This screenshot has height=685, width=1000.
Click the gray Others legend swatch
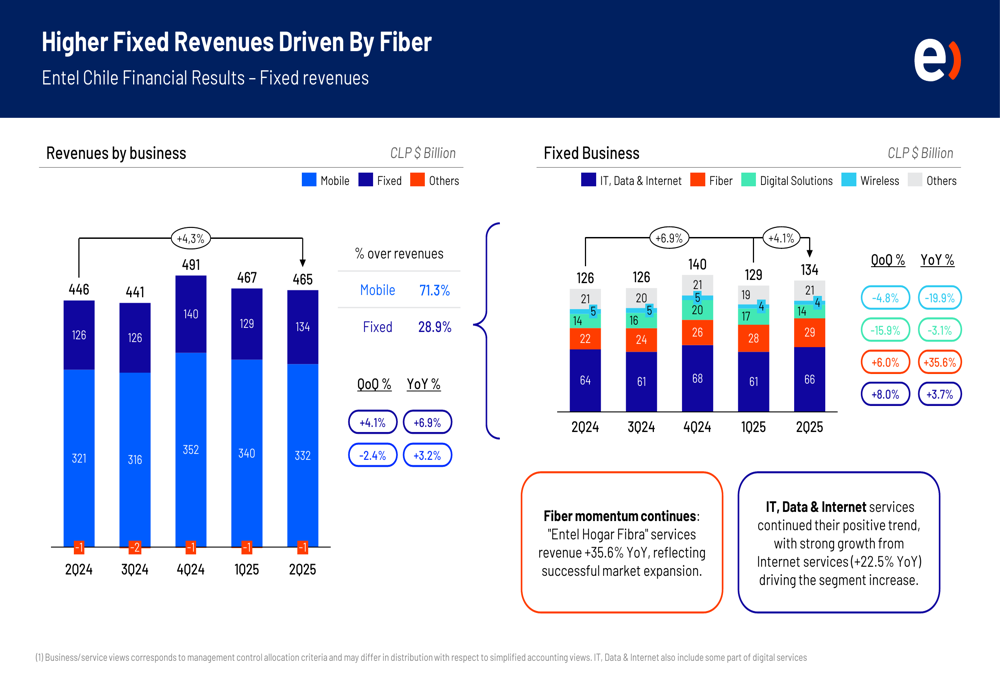pos(915,180)
